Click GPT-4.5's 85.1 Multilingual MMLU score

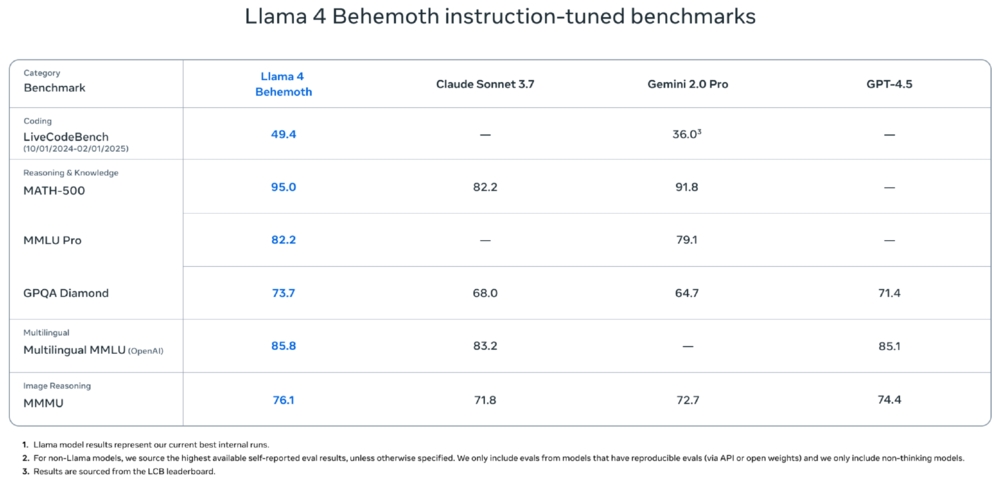click(889, 346)
